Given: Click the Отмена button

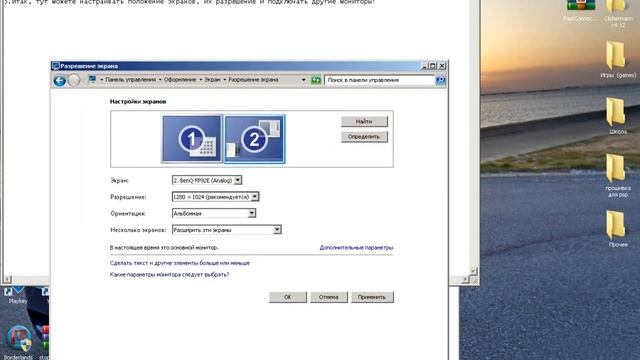Looking at the screenshot, I should click(x=329, y=297).
